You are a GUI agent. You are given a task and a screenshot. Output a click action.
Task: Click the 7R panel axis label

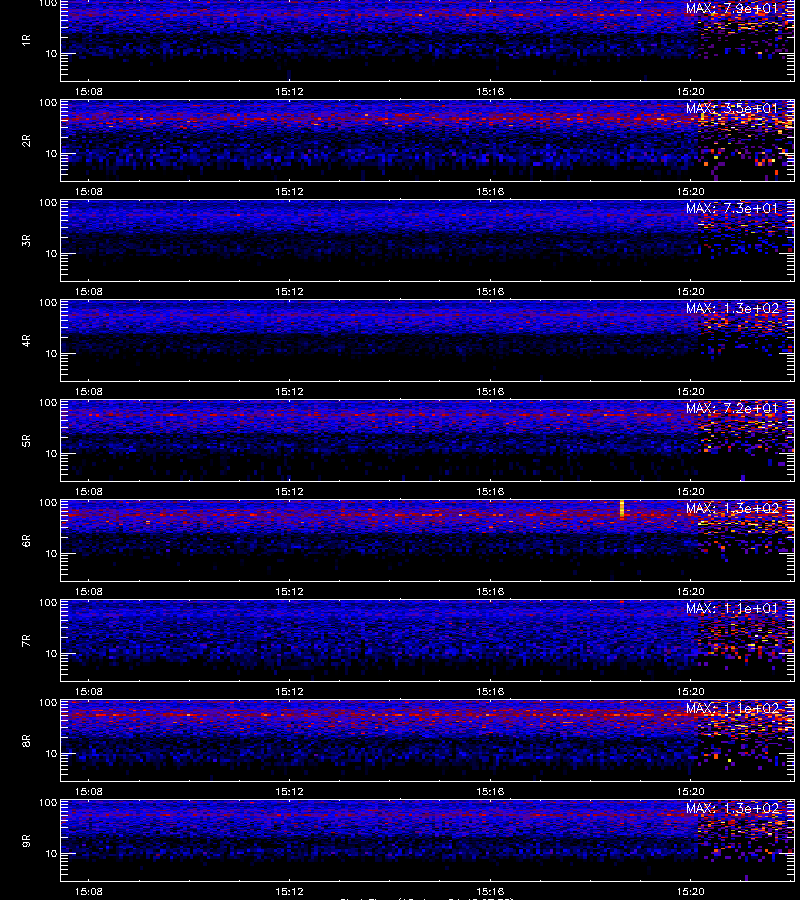pos(26,641)
